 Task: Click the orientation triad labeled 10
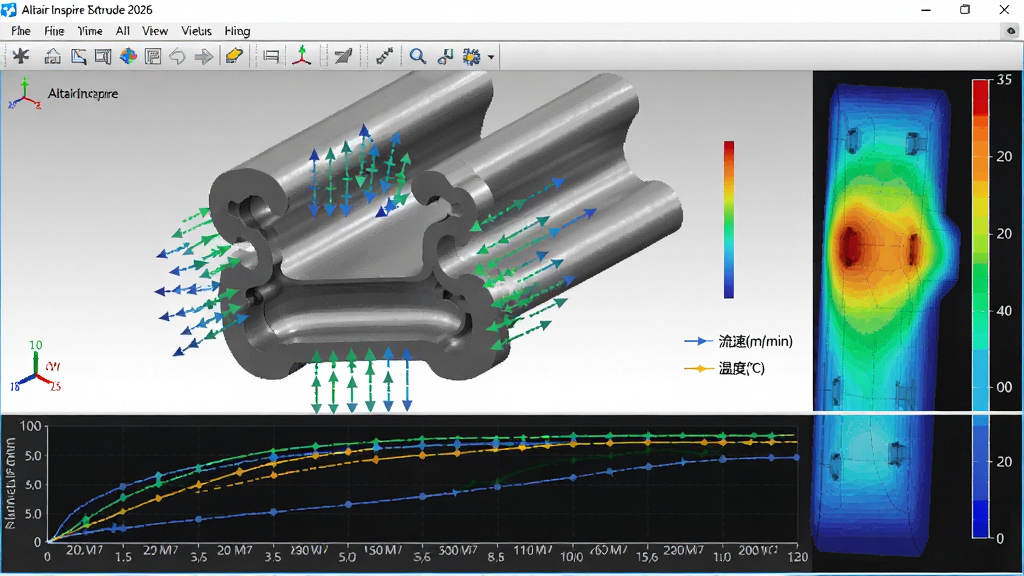point(35,367)
